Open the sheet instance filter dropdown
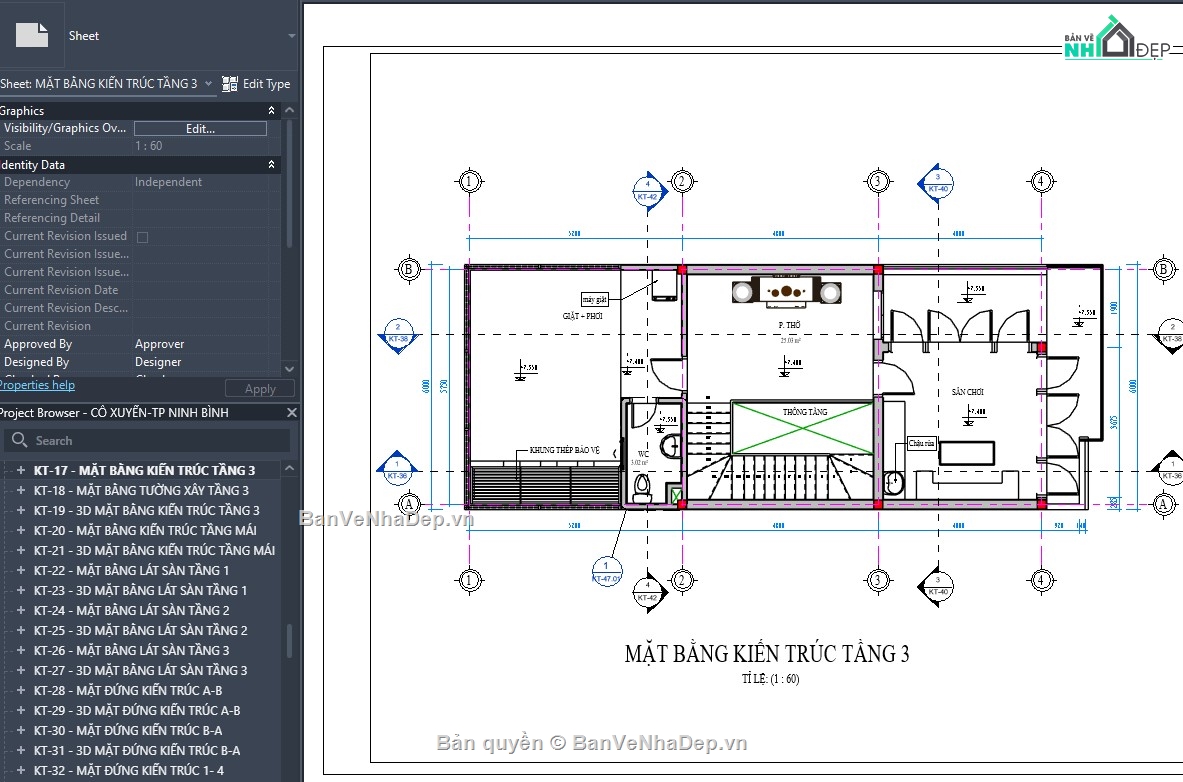Image resolution: width=1183 pixels, height=782 pixels. point(209,84)
